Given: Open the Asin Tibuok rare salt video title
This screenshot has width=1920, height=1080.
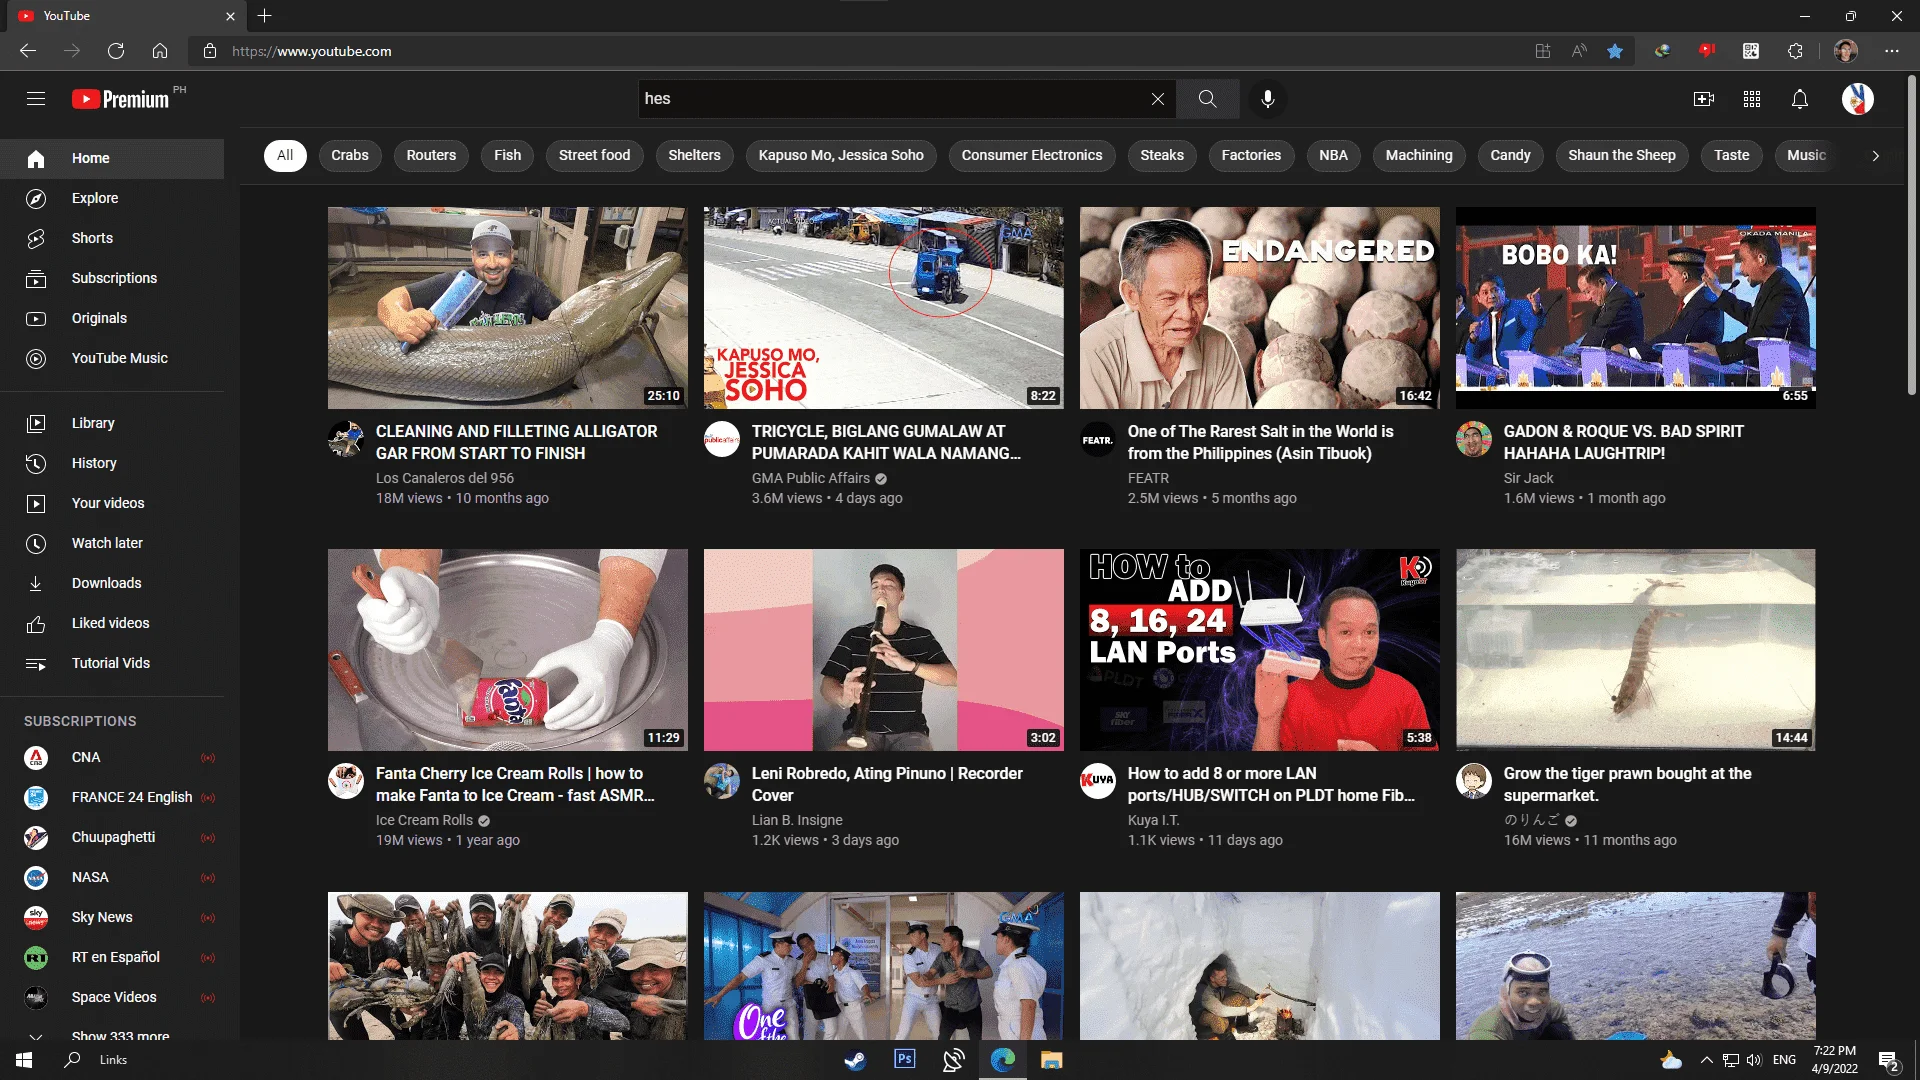Looking at the screenshot, I should click(x=1260, y=442).
